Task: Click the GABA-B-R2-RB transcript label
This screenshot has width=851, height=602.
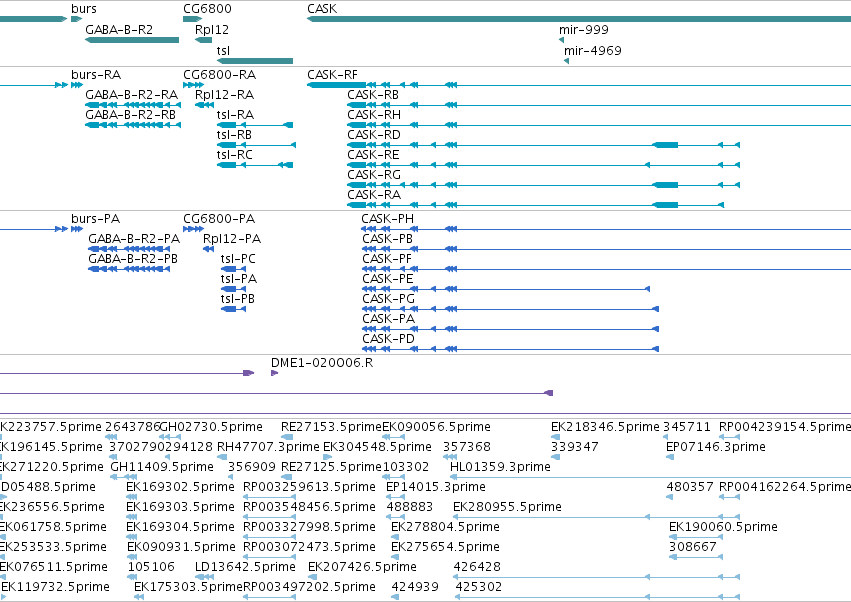Action: tap(131, 115)
